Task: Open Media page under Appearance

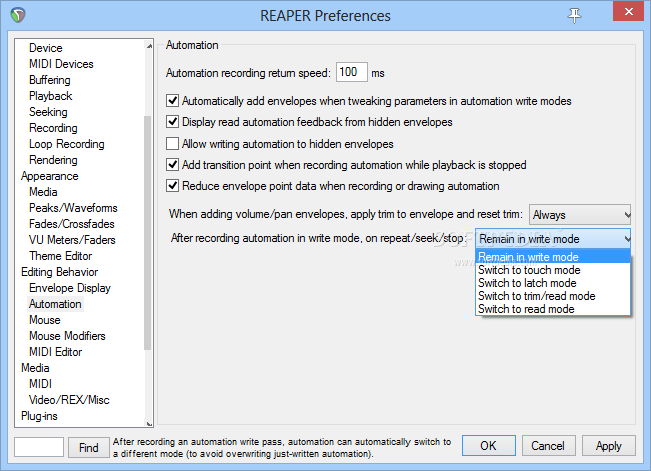Action: coord(43,192)
